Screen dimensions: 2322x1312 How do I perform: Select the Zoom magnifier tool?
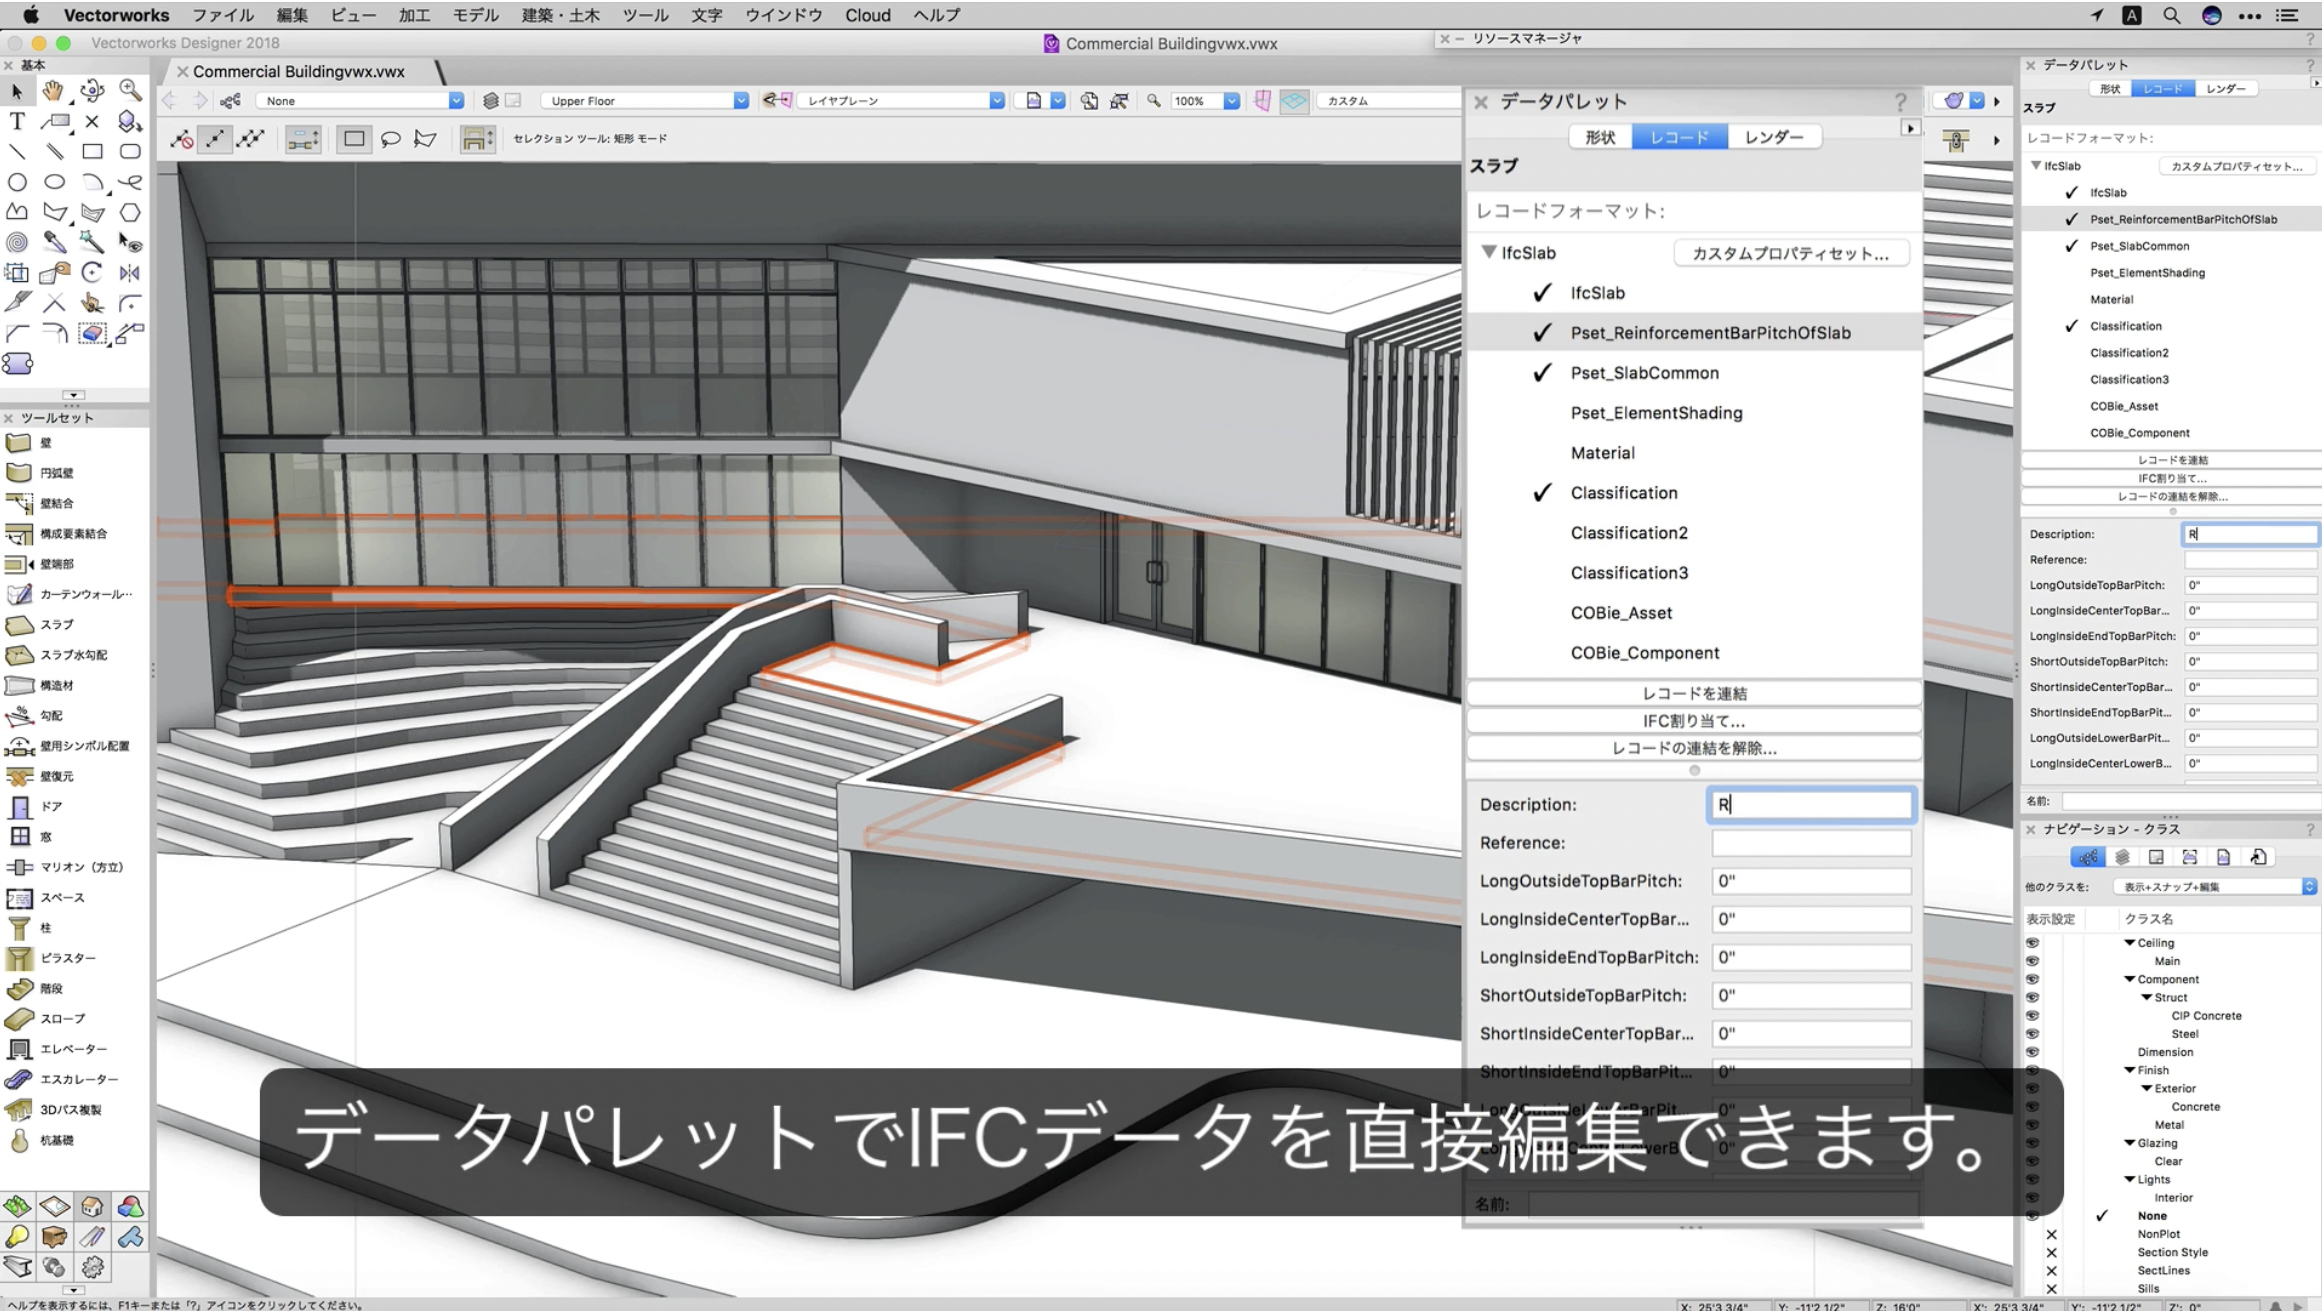pyautogui.click(x=130, y=90)
